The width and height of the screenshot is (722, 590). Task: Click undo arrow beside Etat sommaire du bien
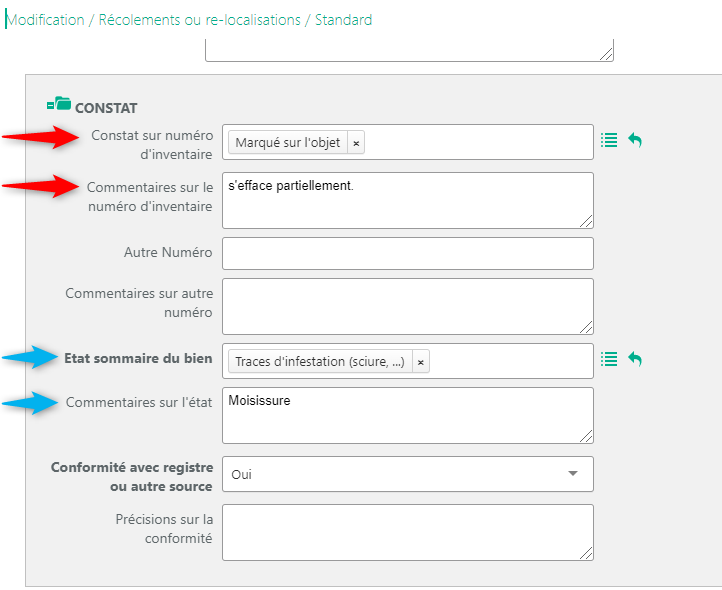[x=635, y=359]
